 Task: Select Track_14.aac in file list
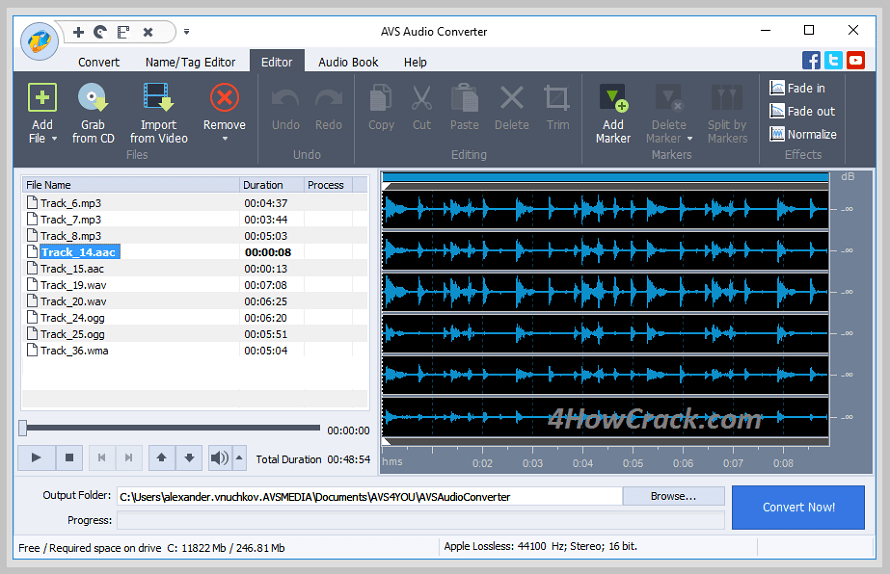(x=195, y=252)
